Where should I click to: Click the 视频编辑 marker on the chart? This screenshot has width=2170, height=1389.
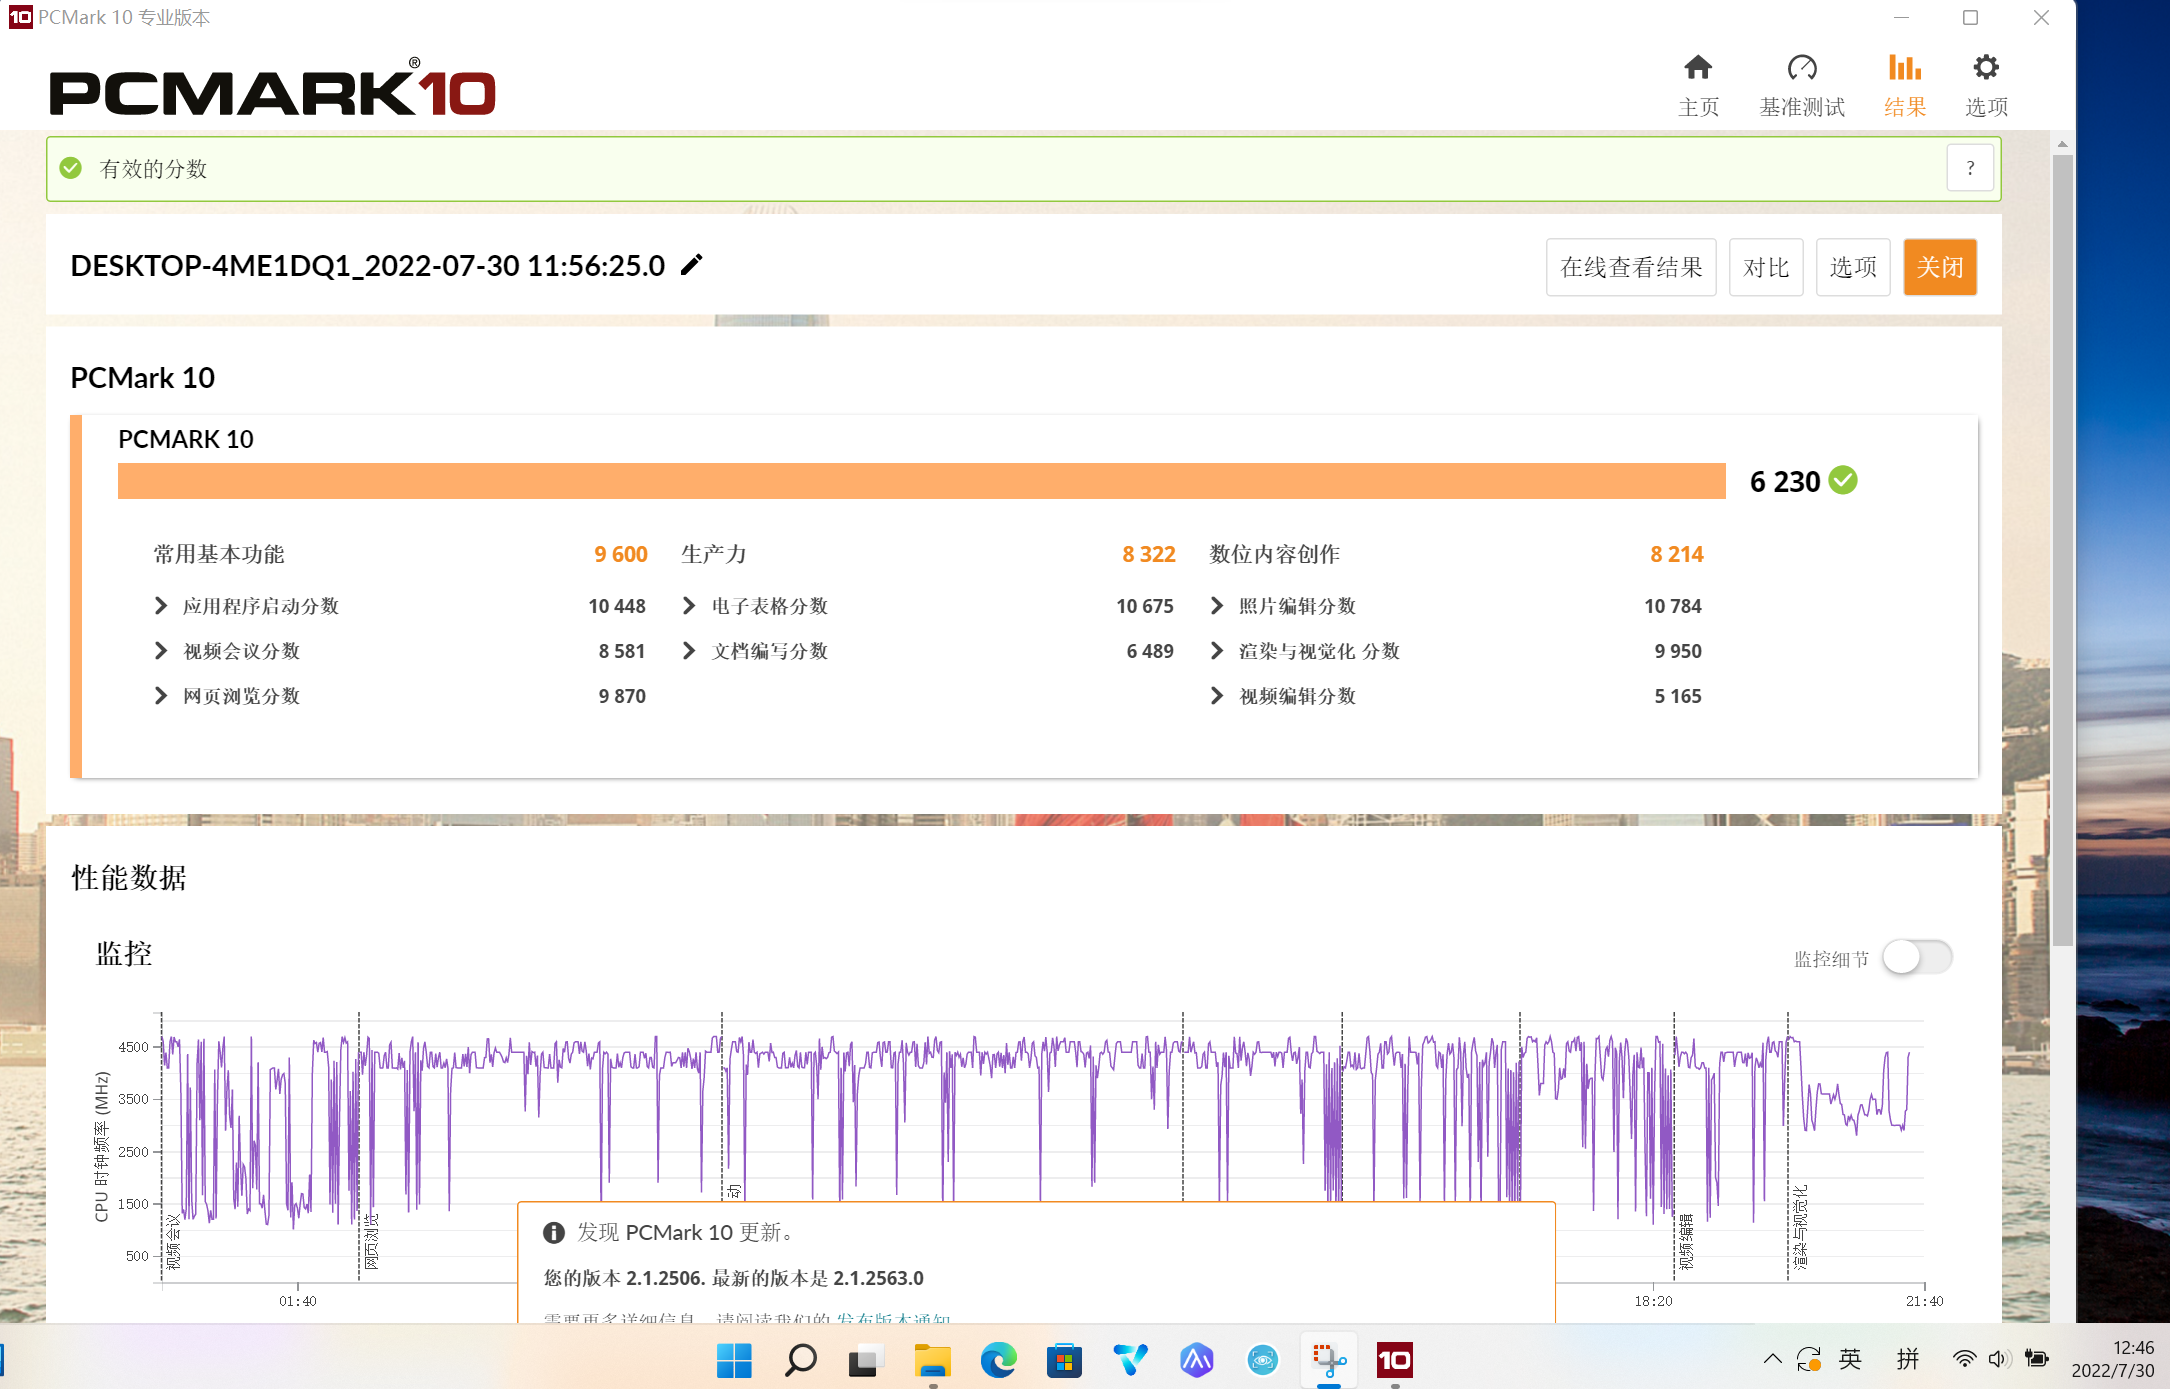1686,1241
